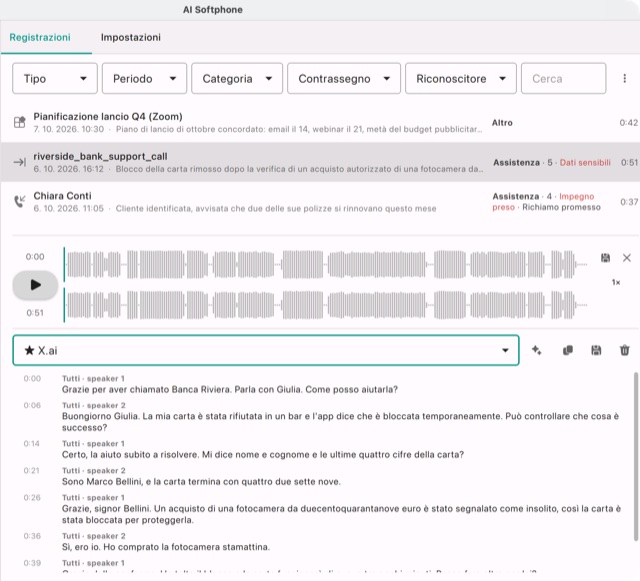
Task: Click the upper waveform track to seek
Action: tap(326, 265)
